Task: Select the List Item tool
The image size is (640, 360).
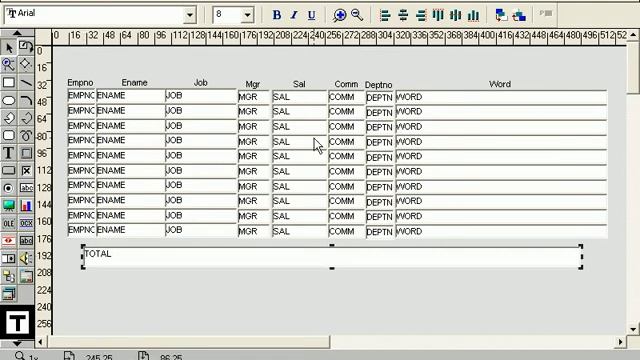Action: point(9,258)
